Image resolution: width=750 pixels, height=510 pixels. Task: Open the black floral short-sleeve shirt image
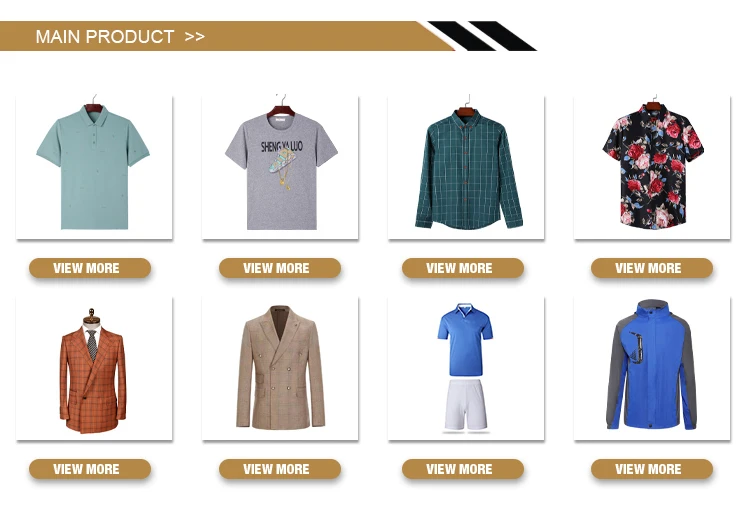coord(652,167)
